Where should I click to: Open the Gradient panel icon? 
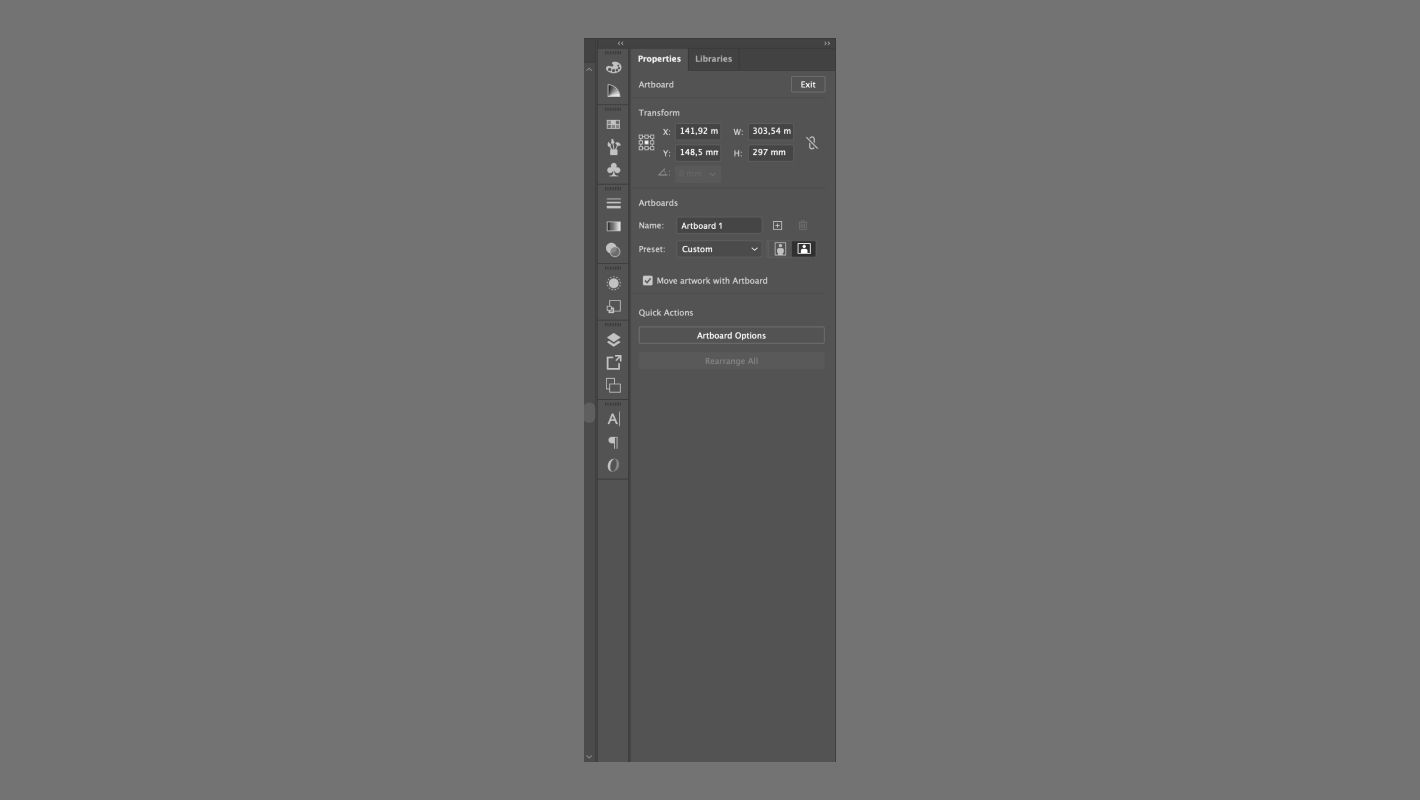[613, 227]
